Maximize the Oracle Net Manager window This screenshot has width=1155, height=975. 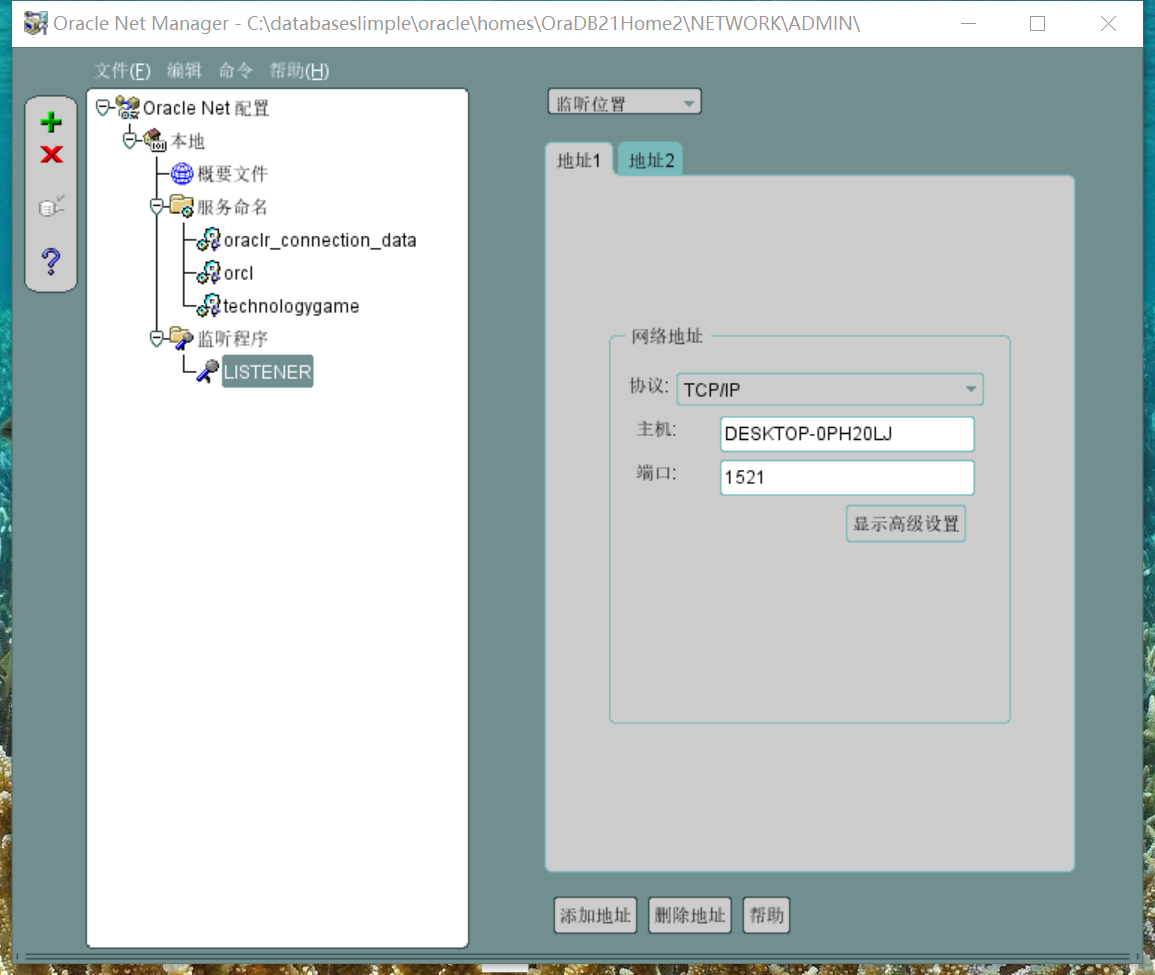point(1037,24)
